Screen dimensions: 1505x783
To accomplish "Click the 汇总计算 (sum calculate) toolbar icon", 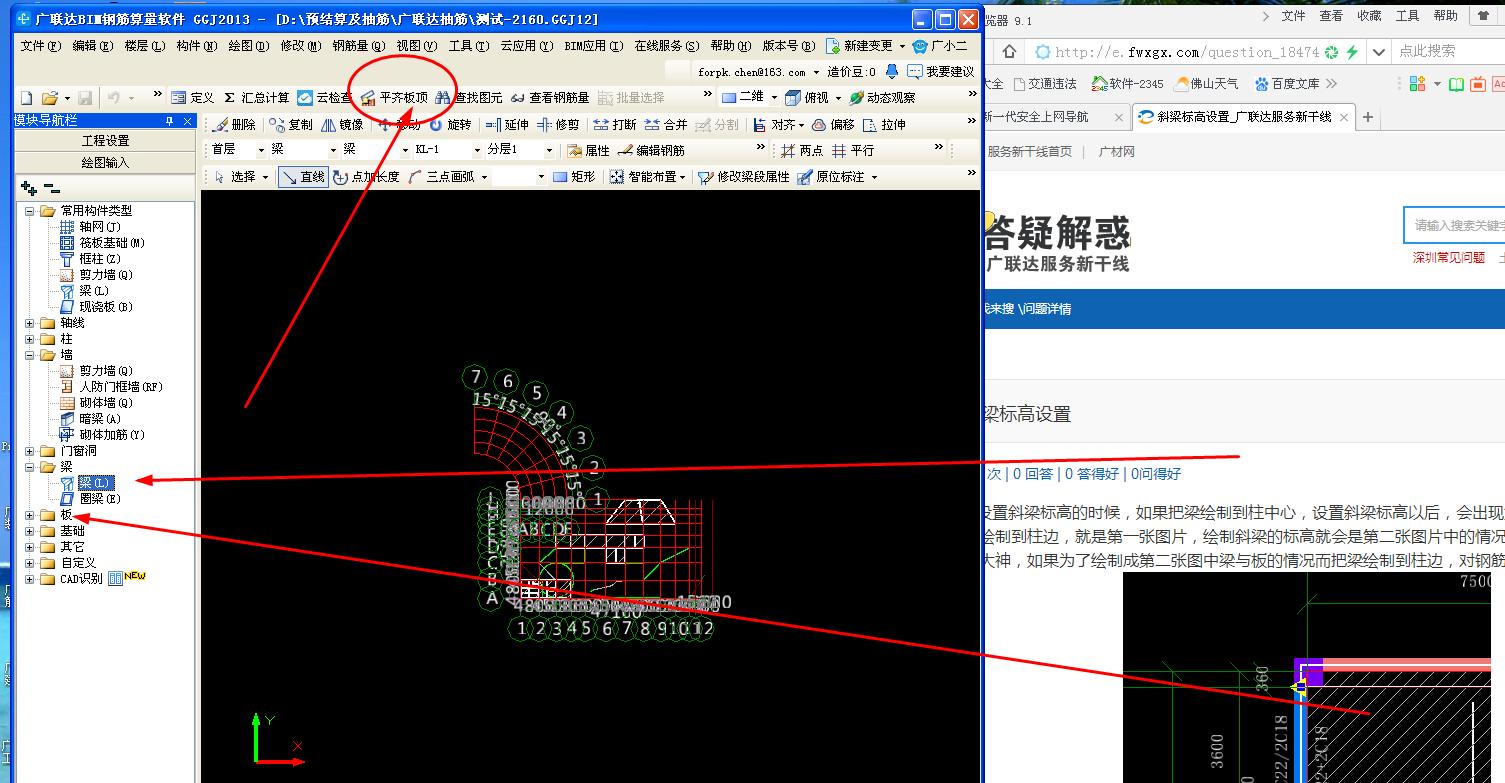I will pyautogui.click(x=256, y=98).
